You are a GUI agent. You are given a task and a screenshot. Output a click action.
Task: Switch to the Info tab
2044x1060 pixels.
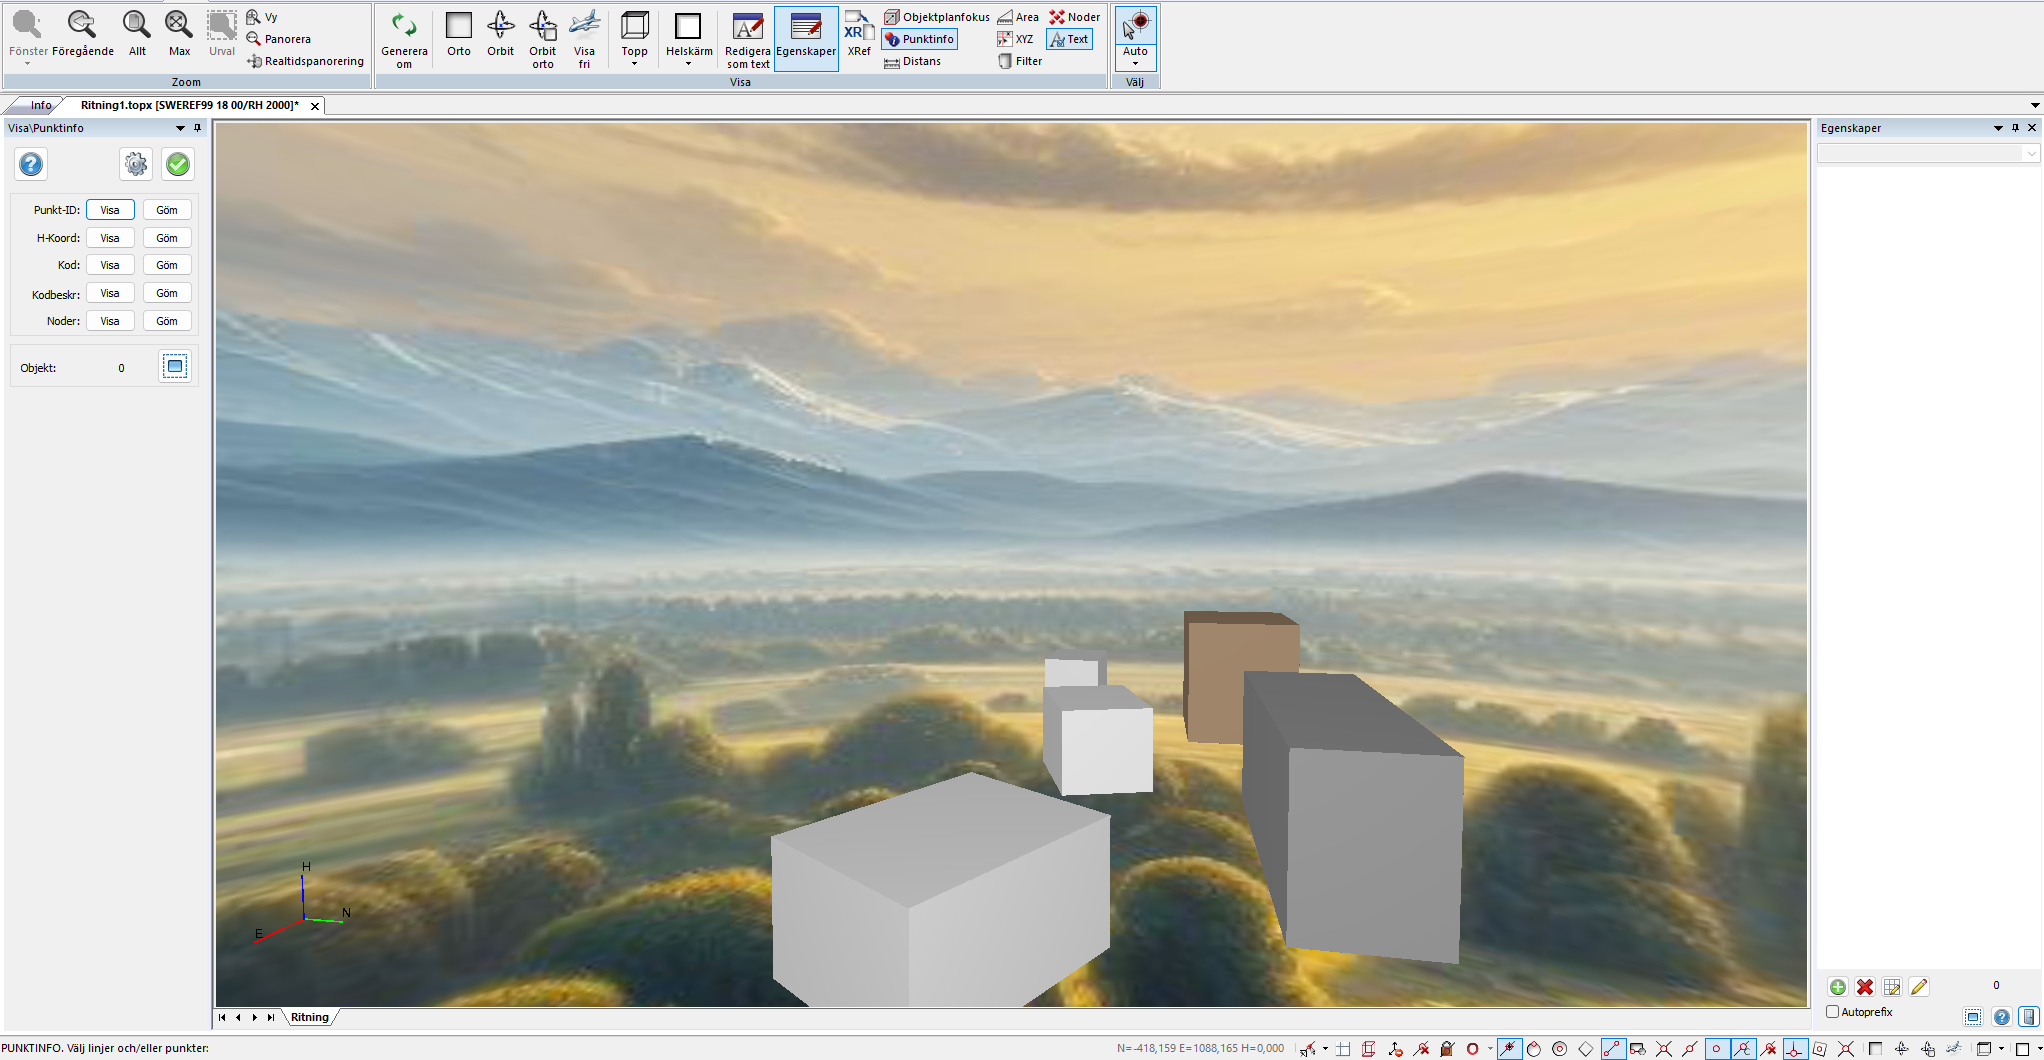40,105
